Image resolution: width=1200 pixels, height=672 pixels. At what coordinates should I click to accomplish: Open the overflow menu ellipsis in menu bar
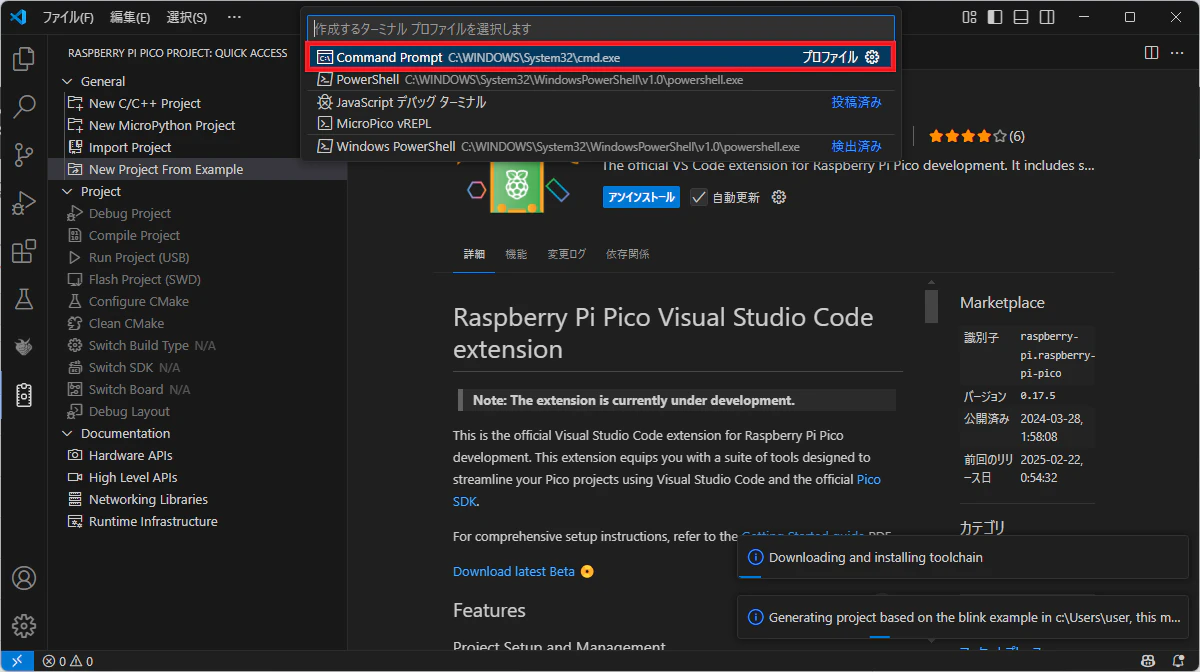tap(234, 17)
